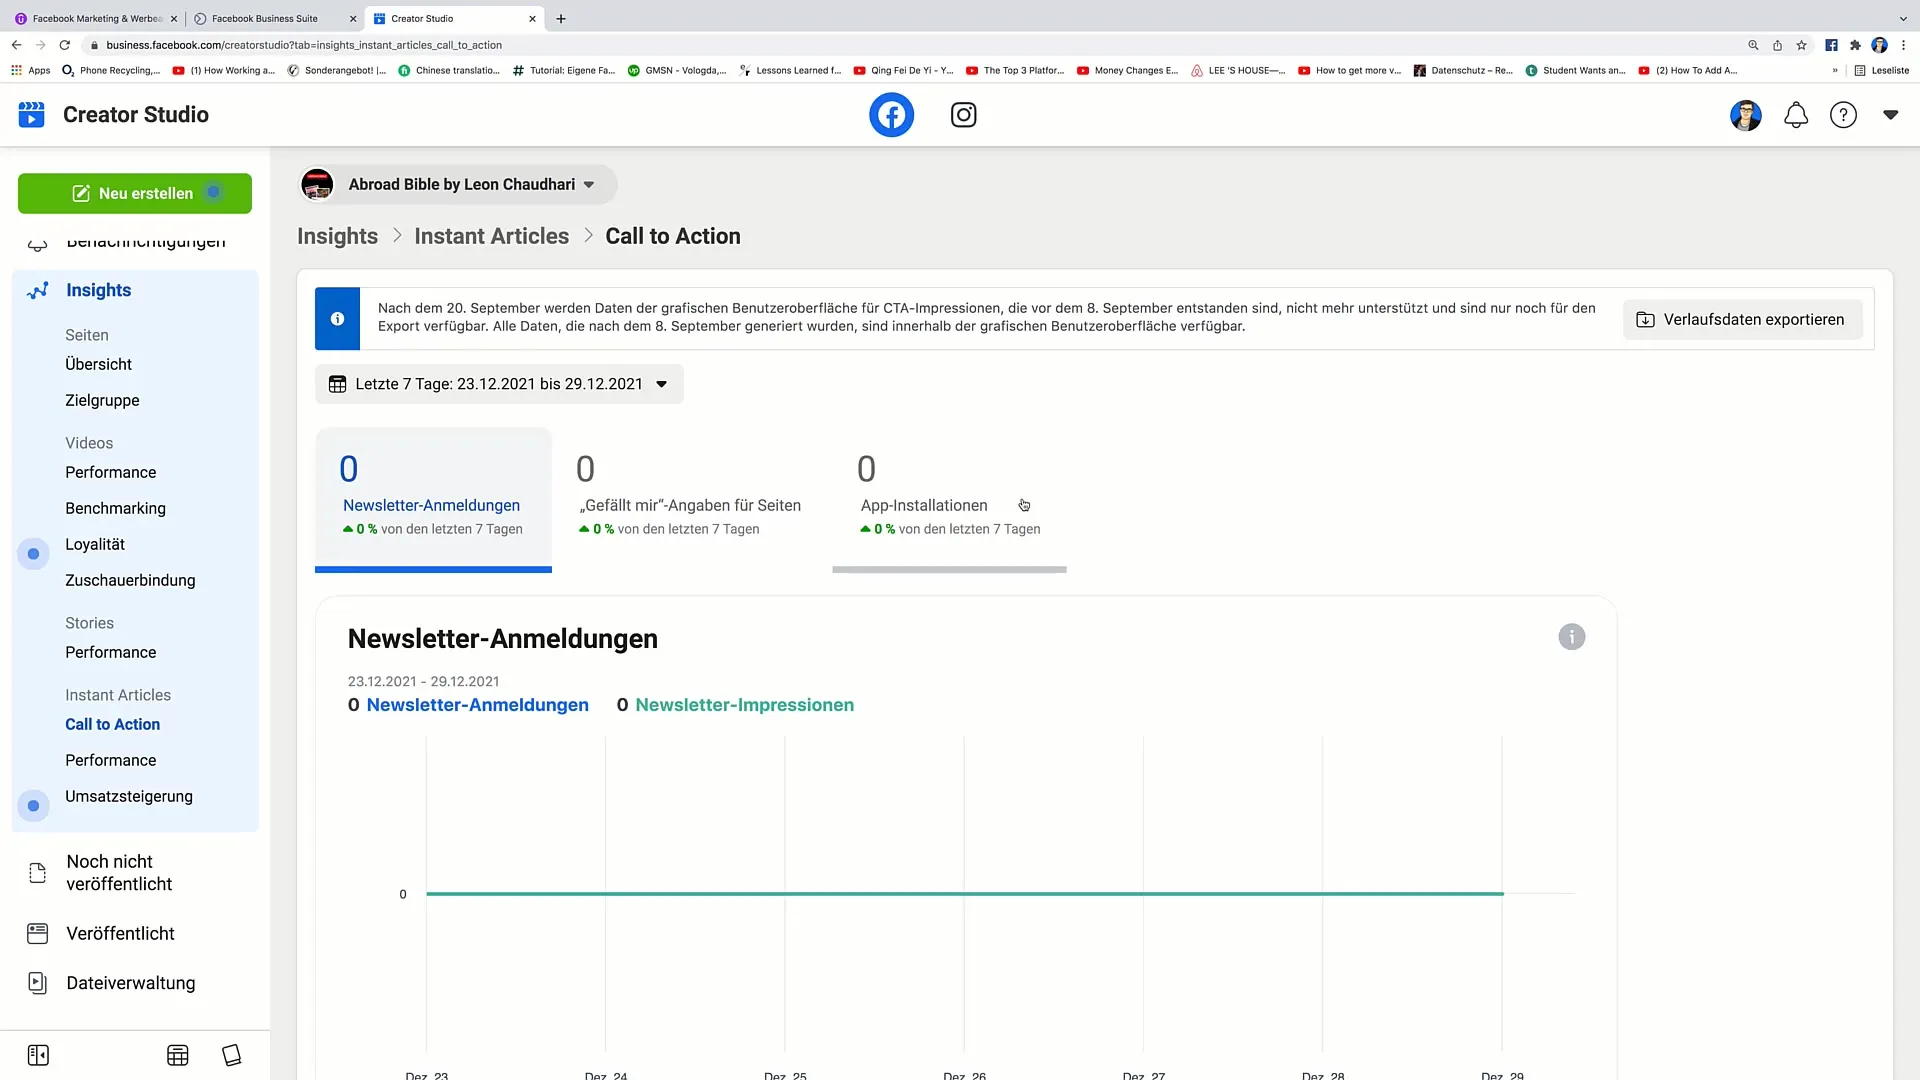Click the Insights icon in sidebar
Viewport: 1920px width, 1080px height.
(x=37, y=289)
